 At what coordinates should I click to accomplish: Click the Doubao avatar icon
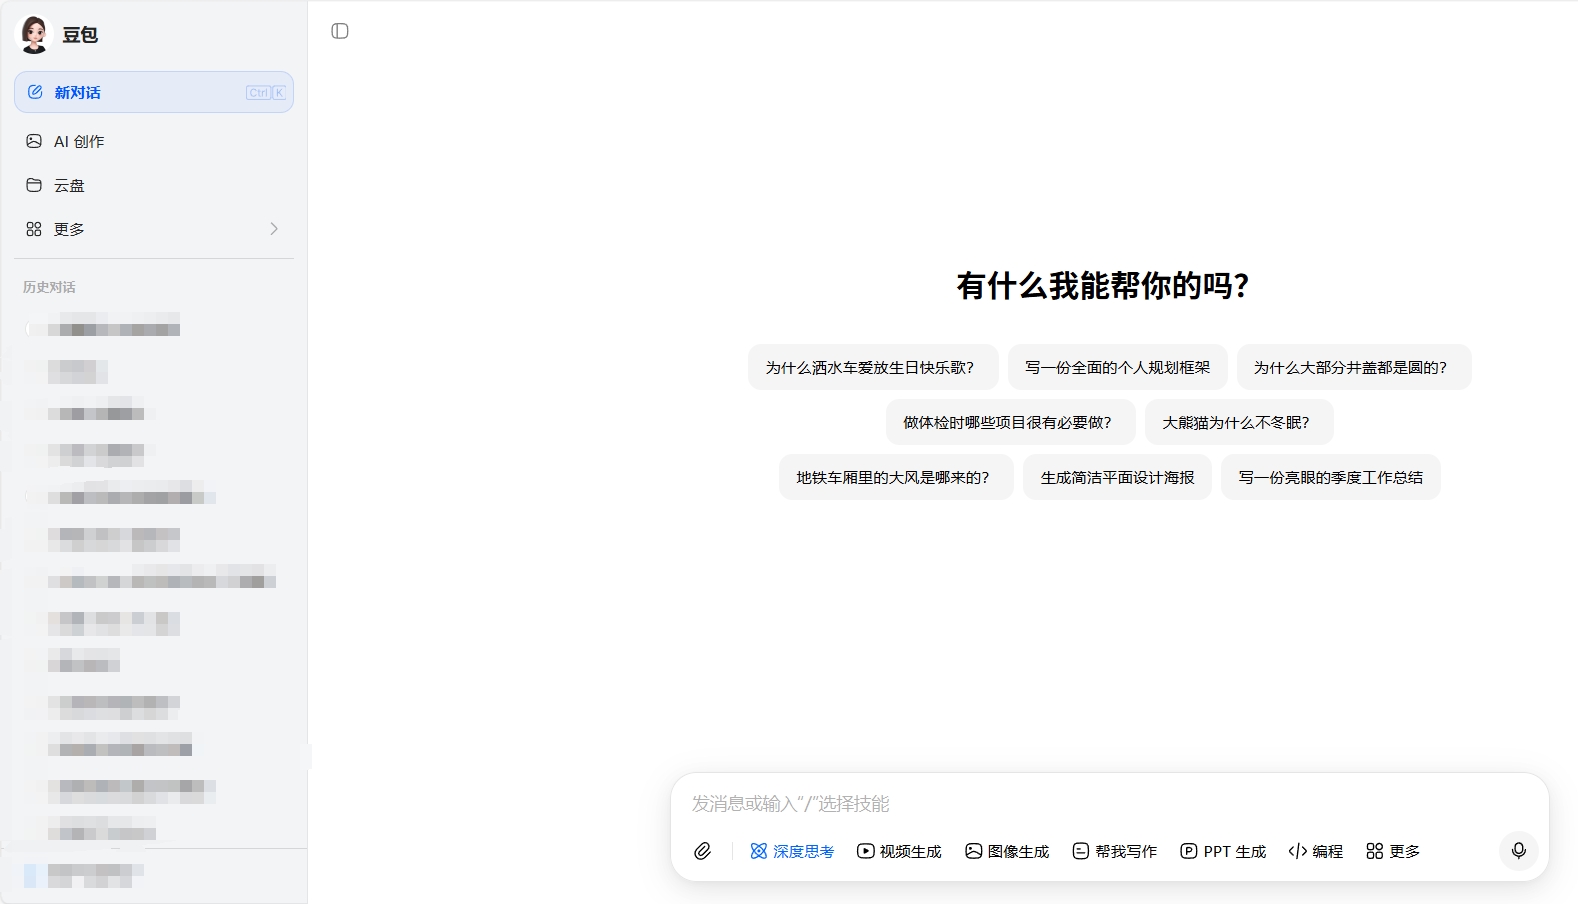pos(34,34)
